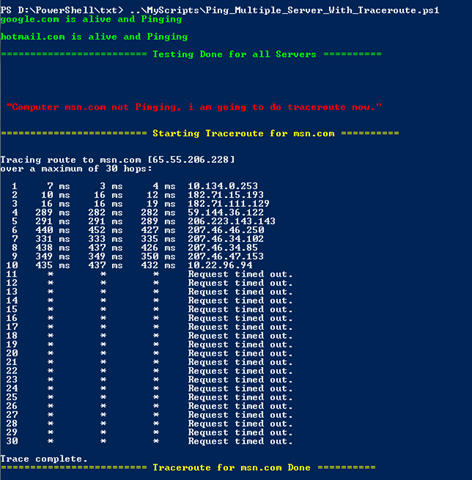Click IP address 207.46.46.250

tap(226, 230)
